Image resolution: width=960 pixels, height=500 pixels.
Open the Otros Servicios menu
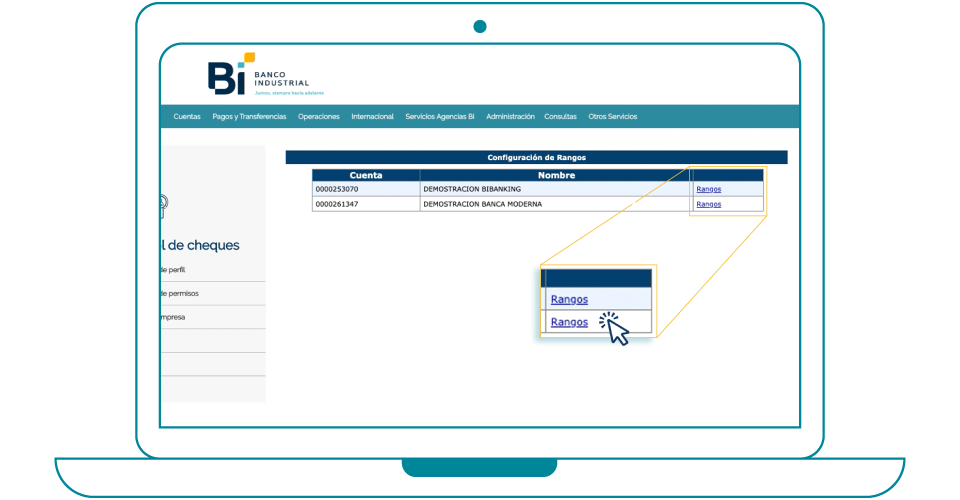(612, 117)
